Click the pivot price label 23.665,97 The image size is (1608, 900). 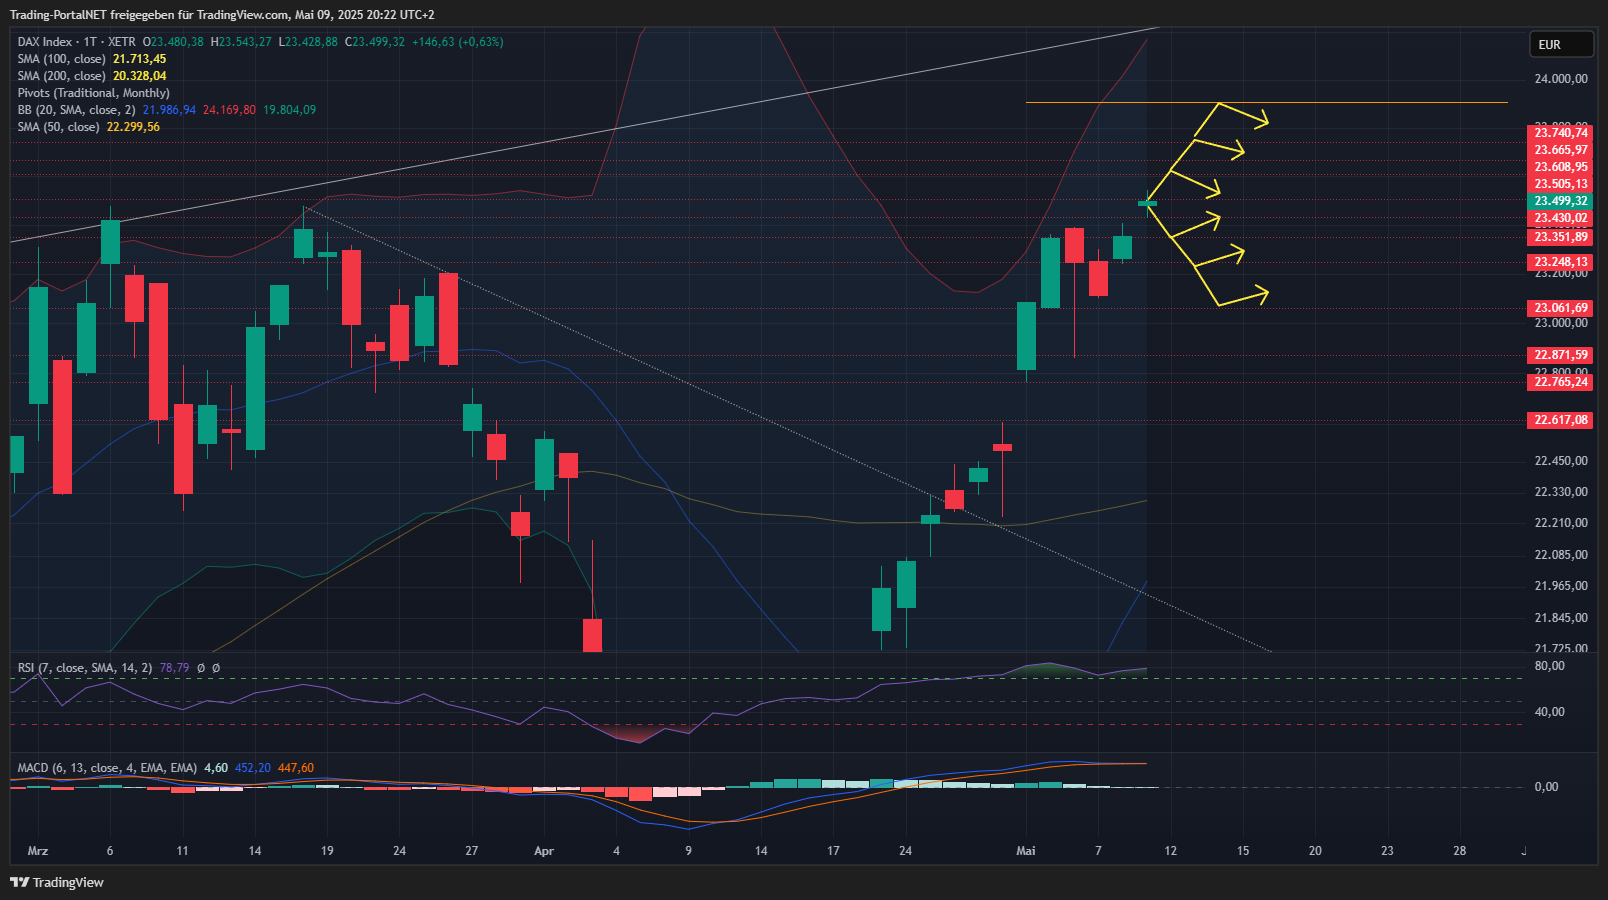1560,150
